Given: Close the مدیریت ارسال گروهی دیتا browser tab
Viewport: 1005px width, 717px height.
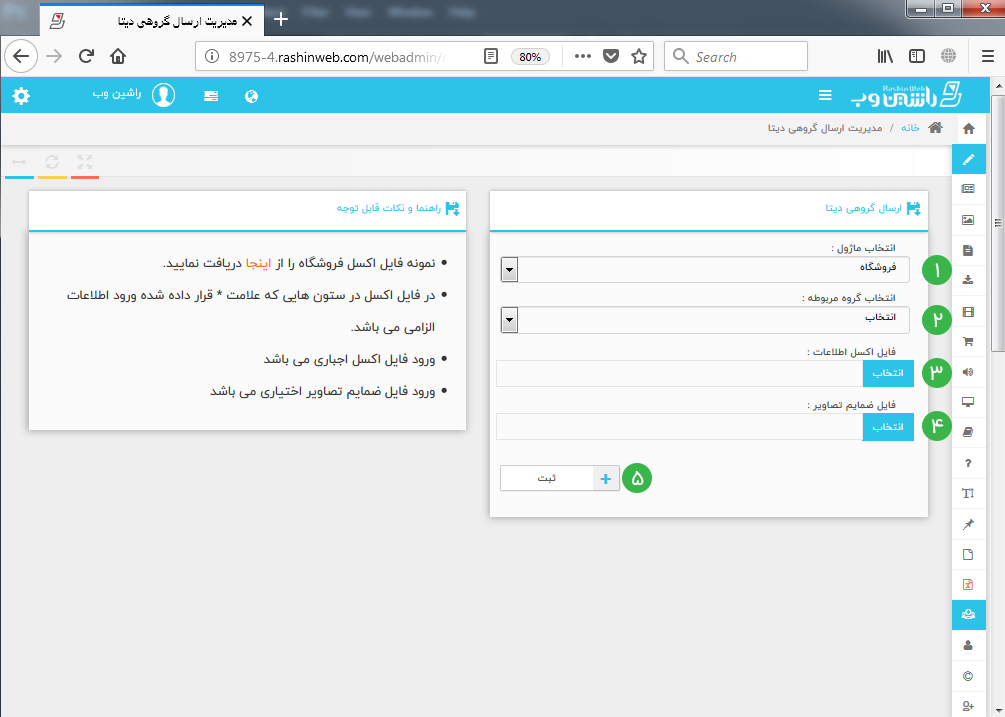Looking at the screenshot, I should (x=247, y=21).
